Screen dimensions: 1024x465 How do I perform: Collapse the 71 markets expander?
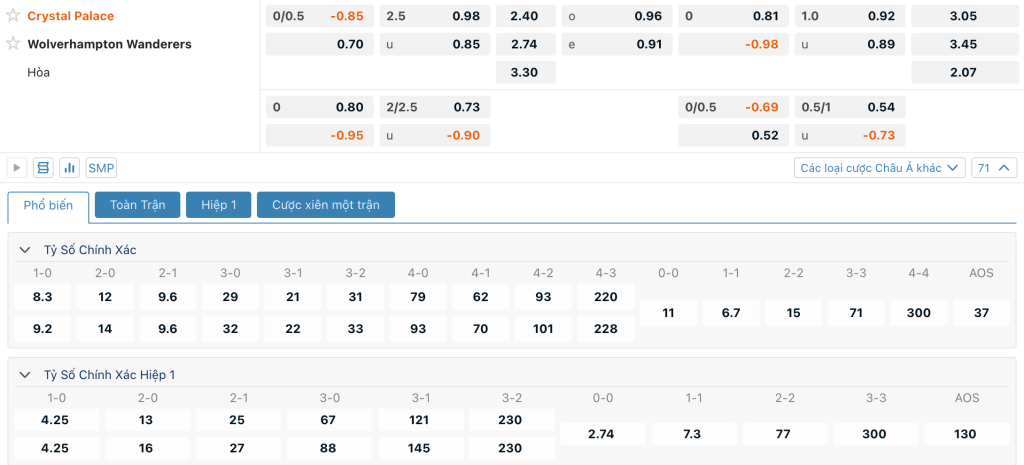(x=994, y=168)
